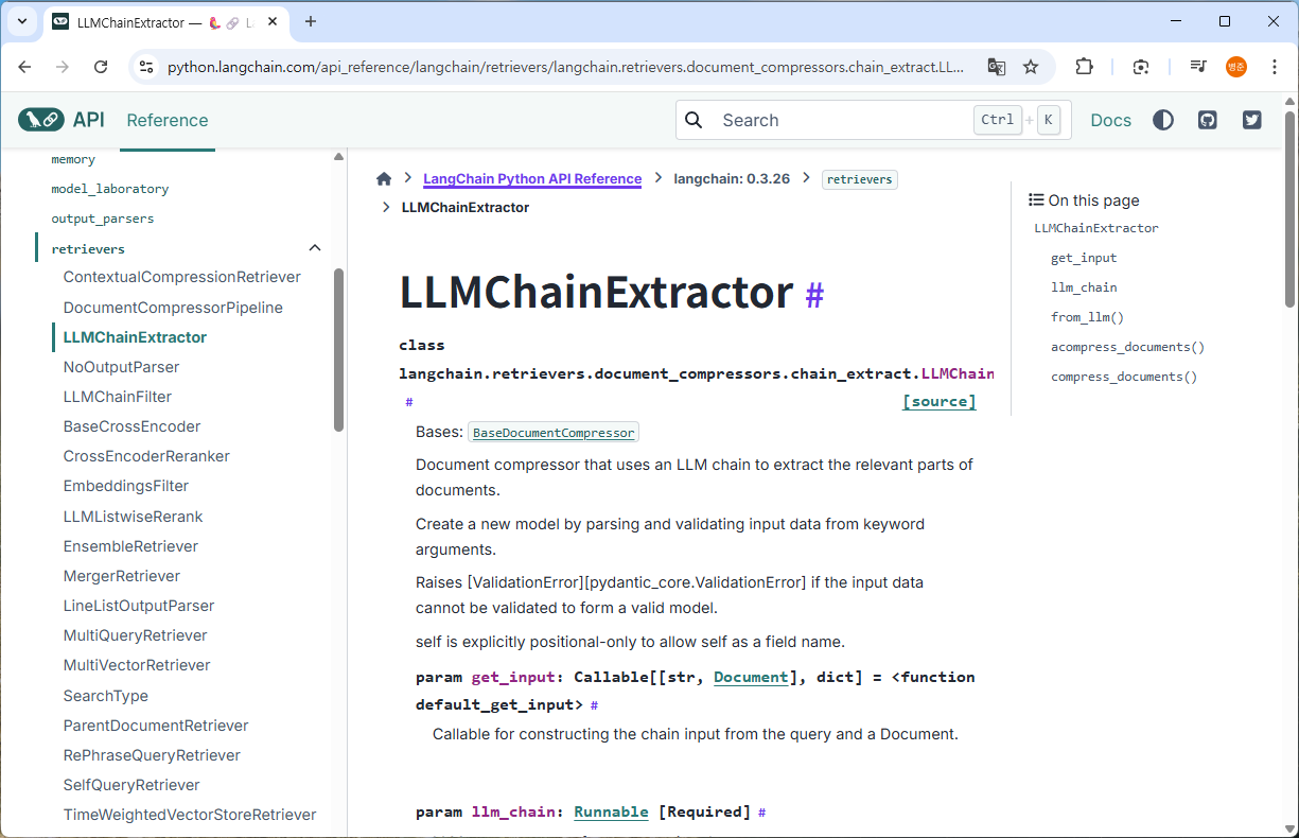
Task: Open the Runnable type link
Action: click(x=611, y=812)
